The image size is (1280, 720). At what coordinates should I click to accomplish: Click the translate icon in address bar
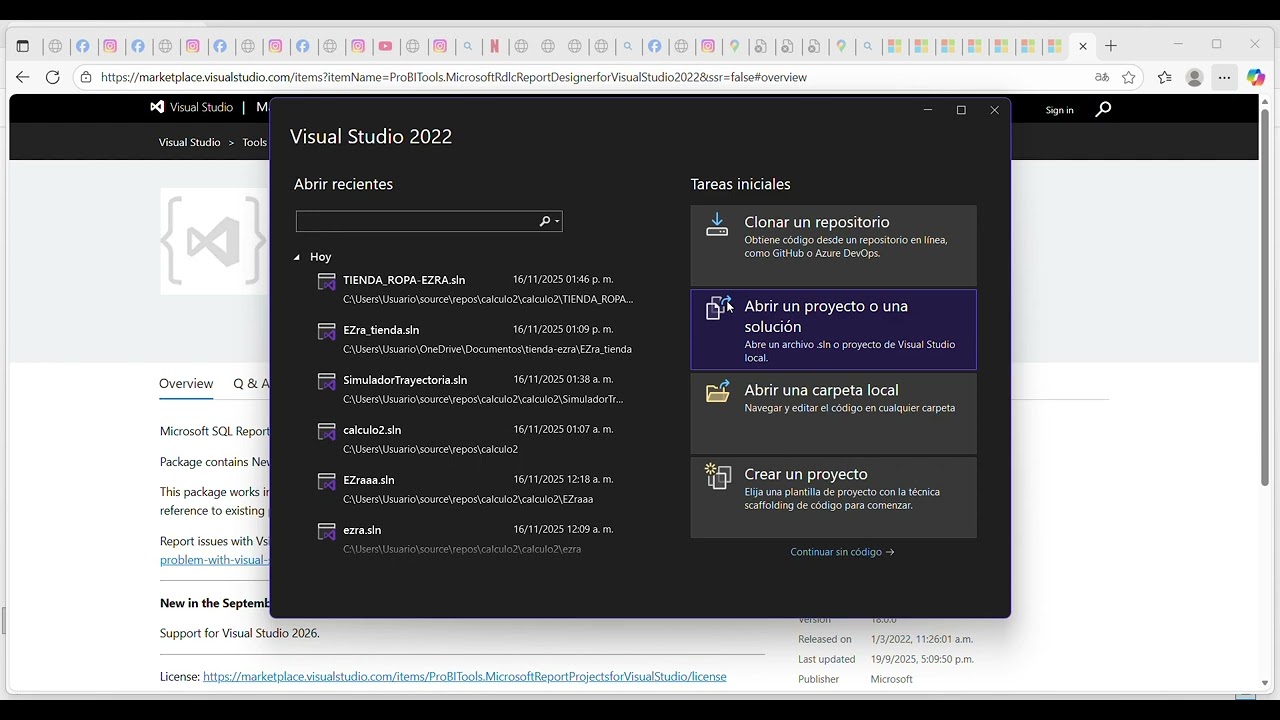(x=1102, y=77)
